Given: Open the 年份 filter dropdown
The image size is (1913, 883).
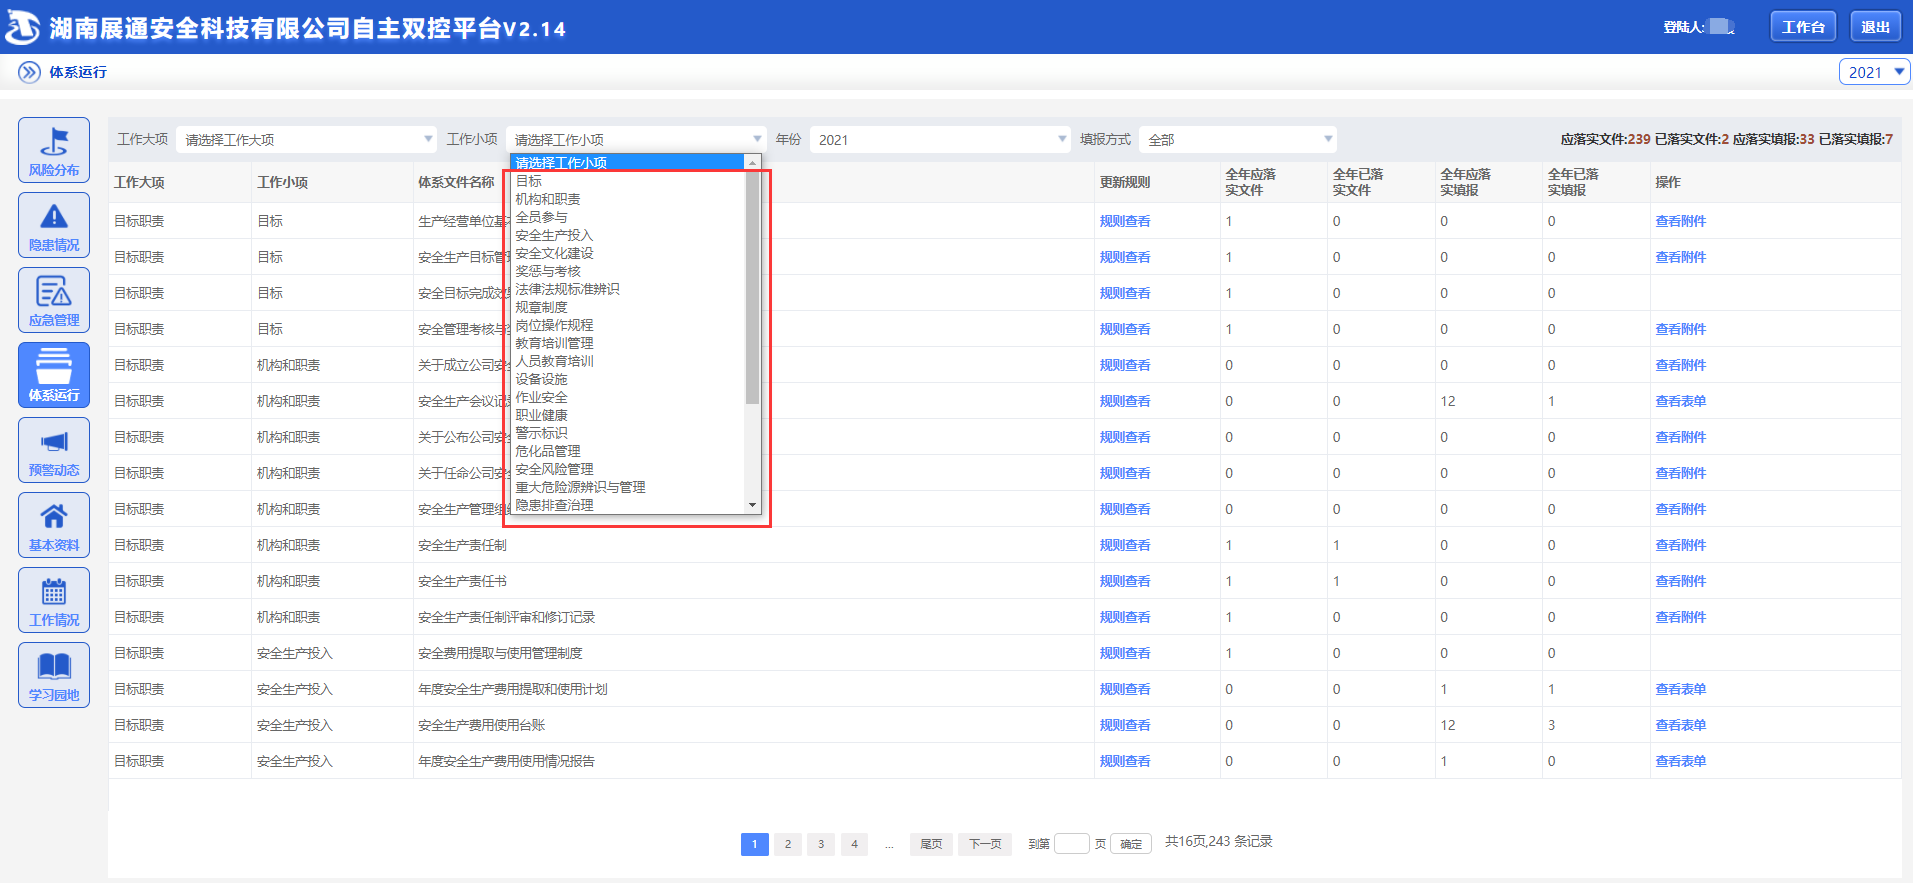Looking at the screenshot, I should [940, 140].
